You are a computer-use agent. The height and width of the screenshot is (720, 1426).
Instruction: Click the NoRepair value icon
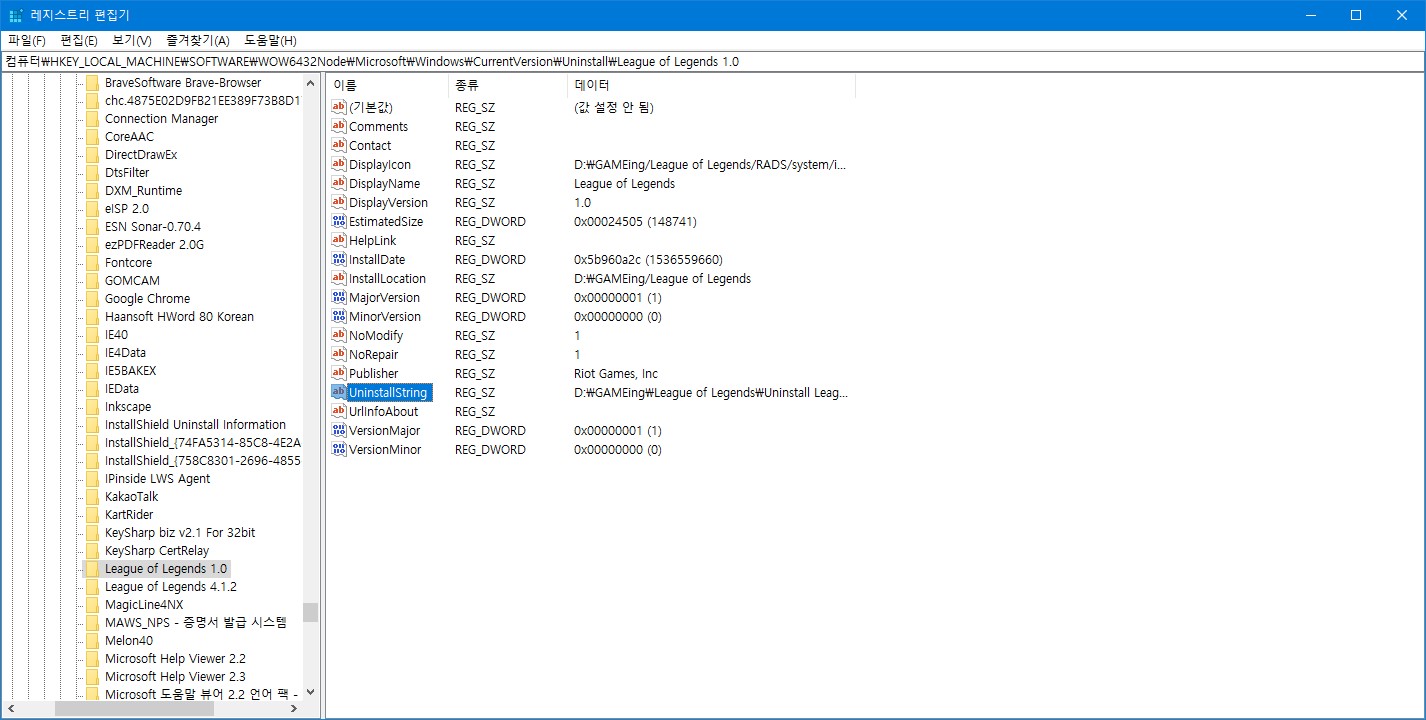pyautogui.click(x=339, y=354)
